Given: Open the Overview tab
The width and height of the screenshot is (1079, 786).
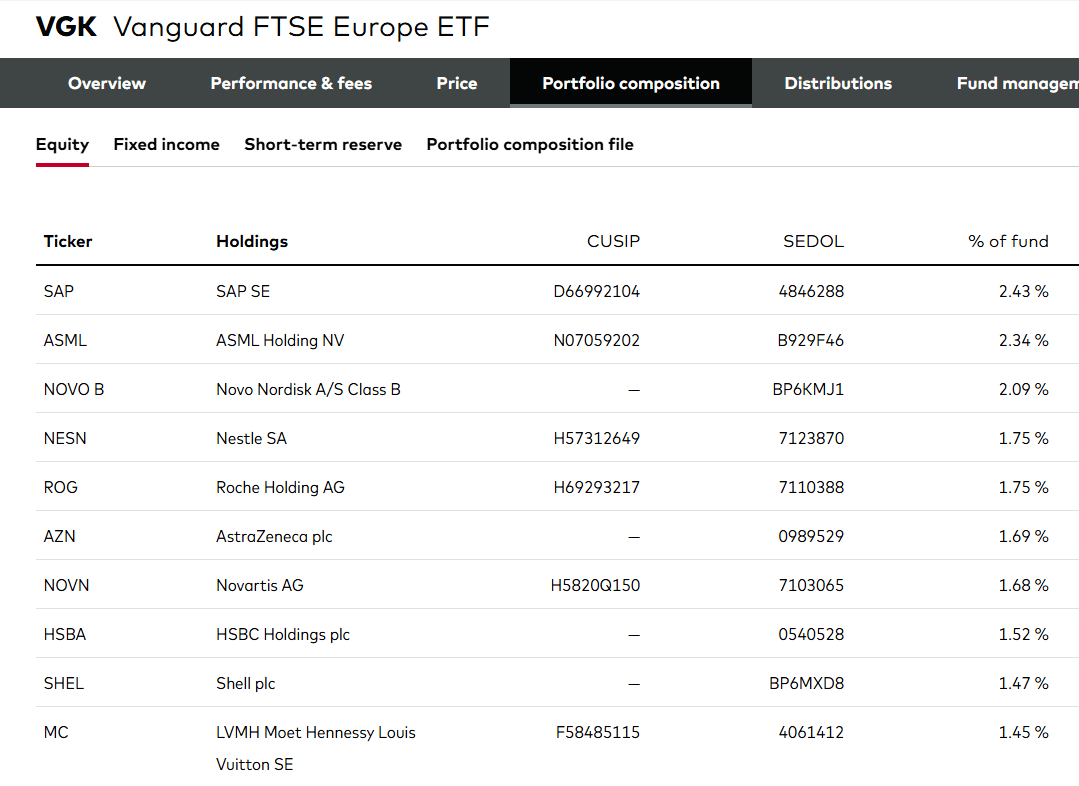Looking at the screenshot, I should tap(107, 83).
